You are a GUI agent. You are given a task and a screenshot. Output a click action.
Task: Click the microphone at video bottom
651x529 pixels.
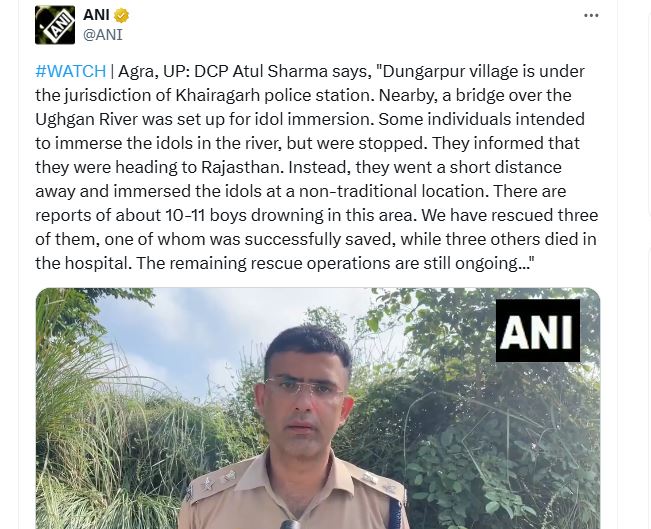coord(291,524)
